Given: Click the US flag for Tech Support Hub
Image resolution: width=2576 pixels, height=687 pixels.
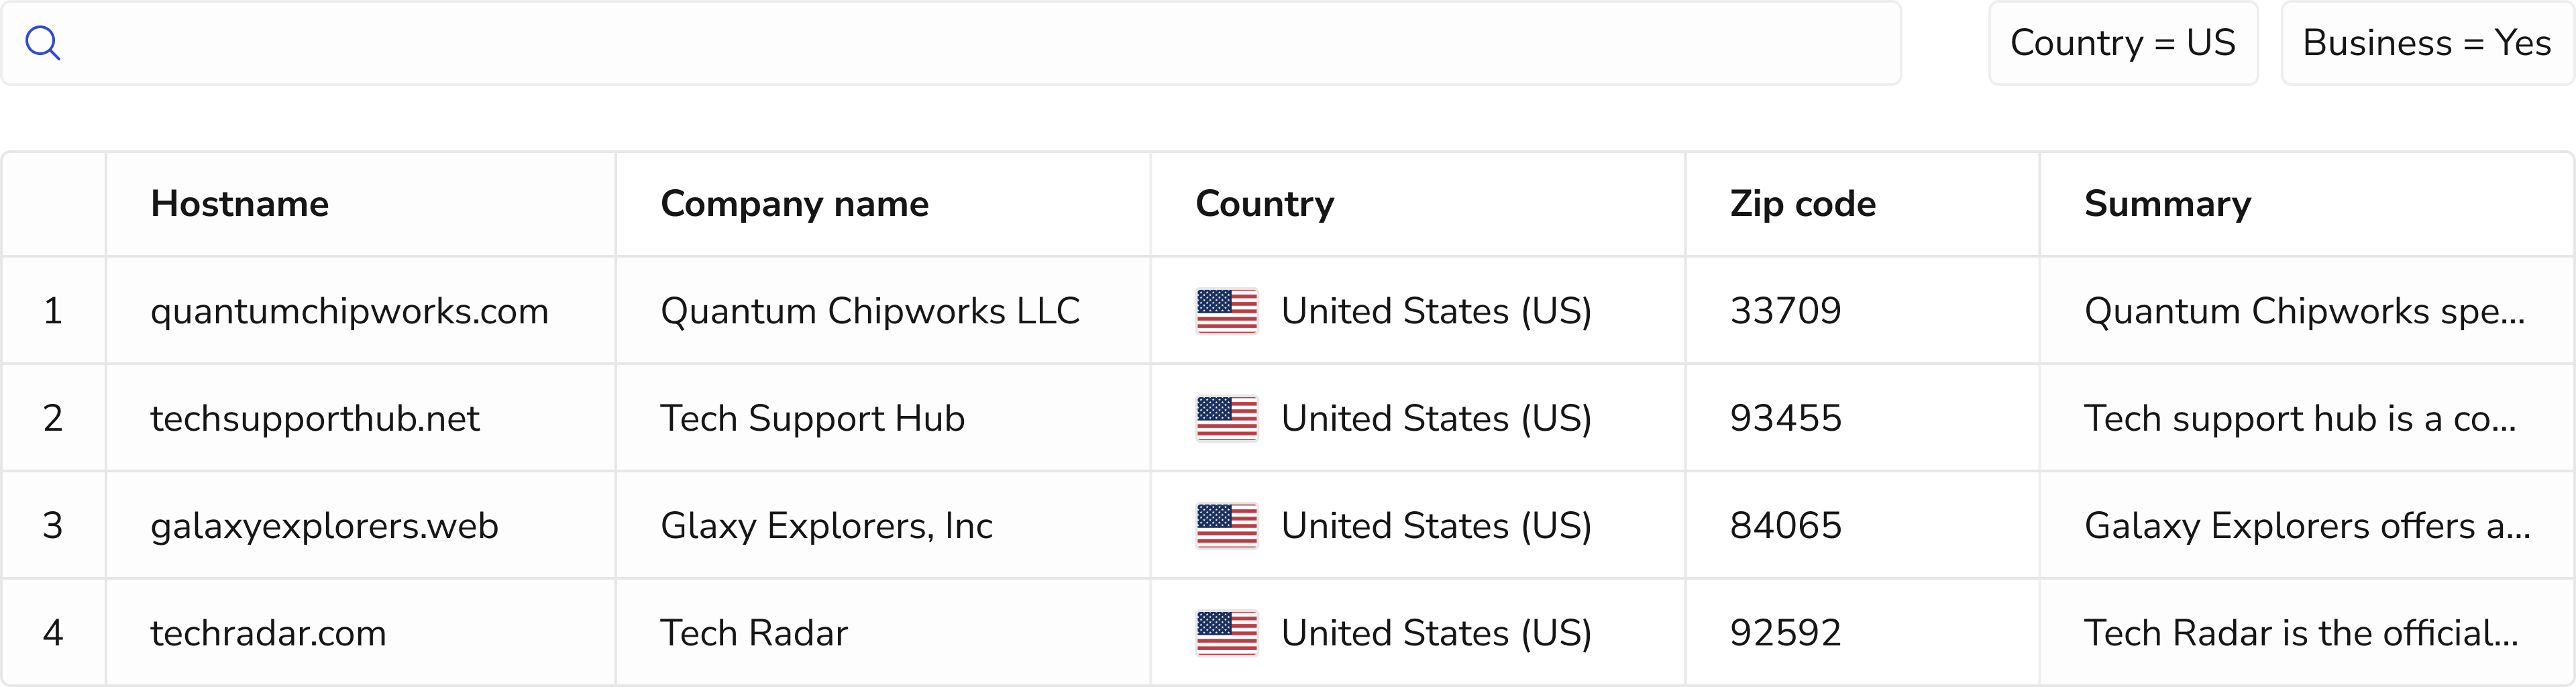Looking at the screenshot, I should tap(1226, 418).
